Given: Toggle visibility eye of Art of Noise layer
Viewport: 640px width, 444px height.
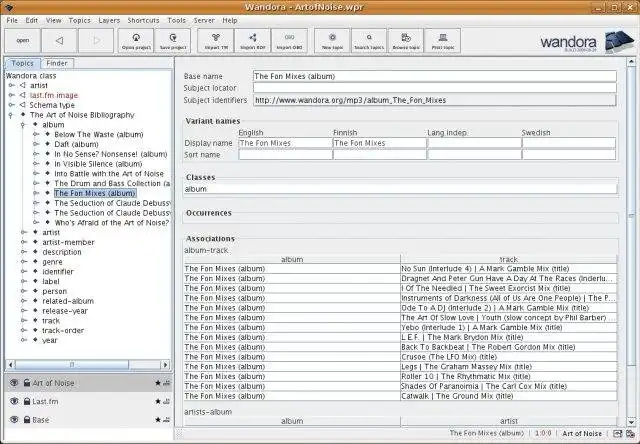Looking at the screenshot, I should point(14,383).
